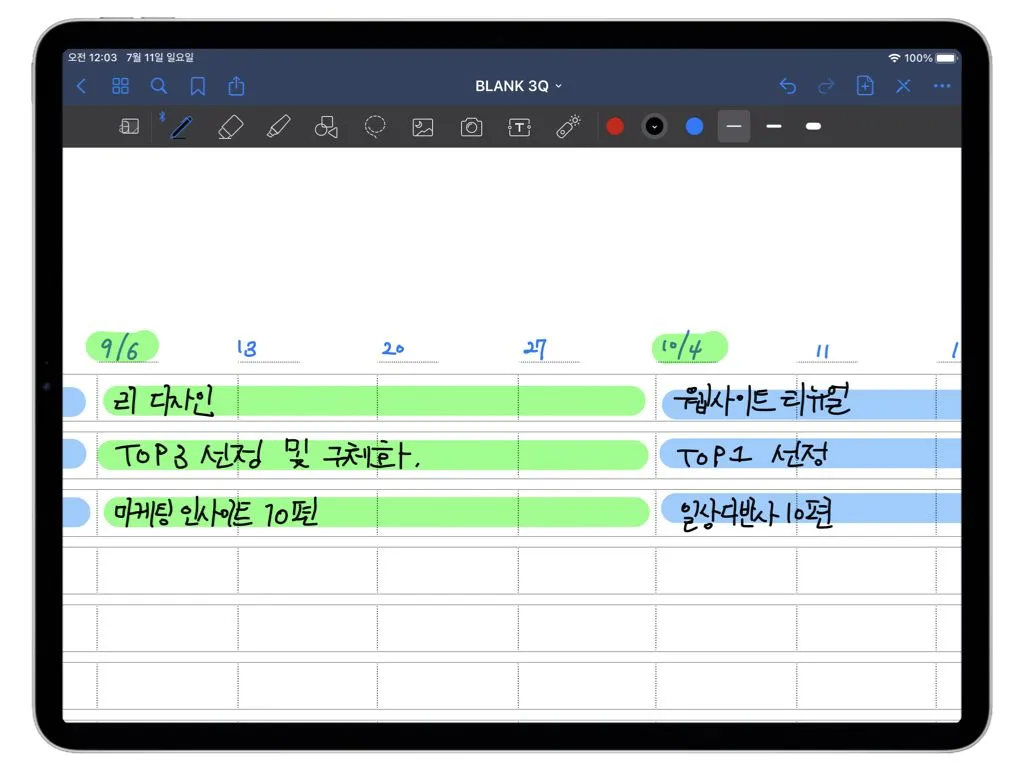Image resolution: width=1024 pixels, height=768 pixels.
Task: Tap the 13 date header
Action: click(247, 348)
